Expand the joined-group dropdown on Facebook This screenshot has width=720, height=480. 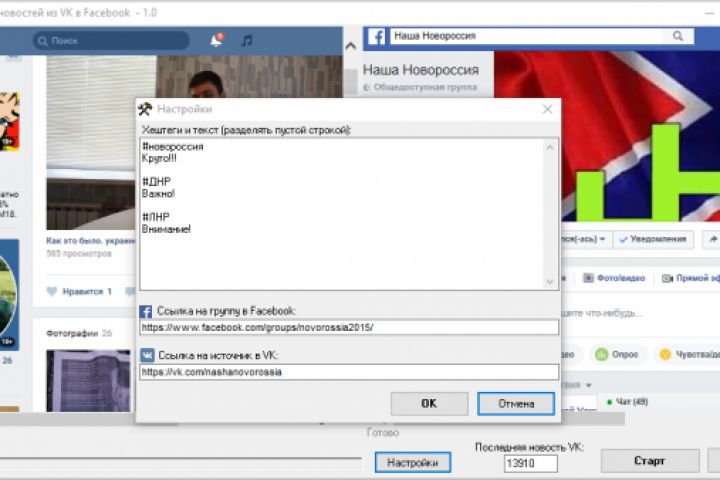click(602, 239)
